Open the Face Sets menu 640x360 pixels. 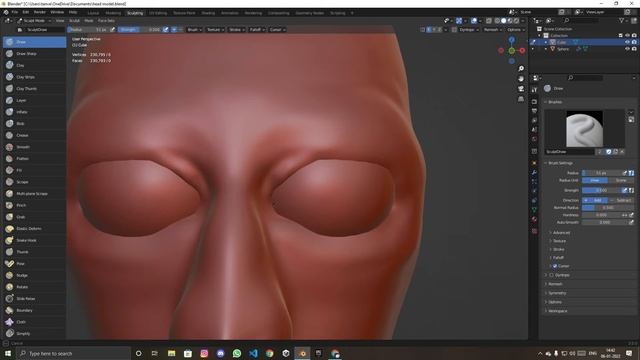106,20
